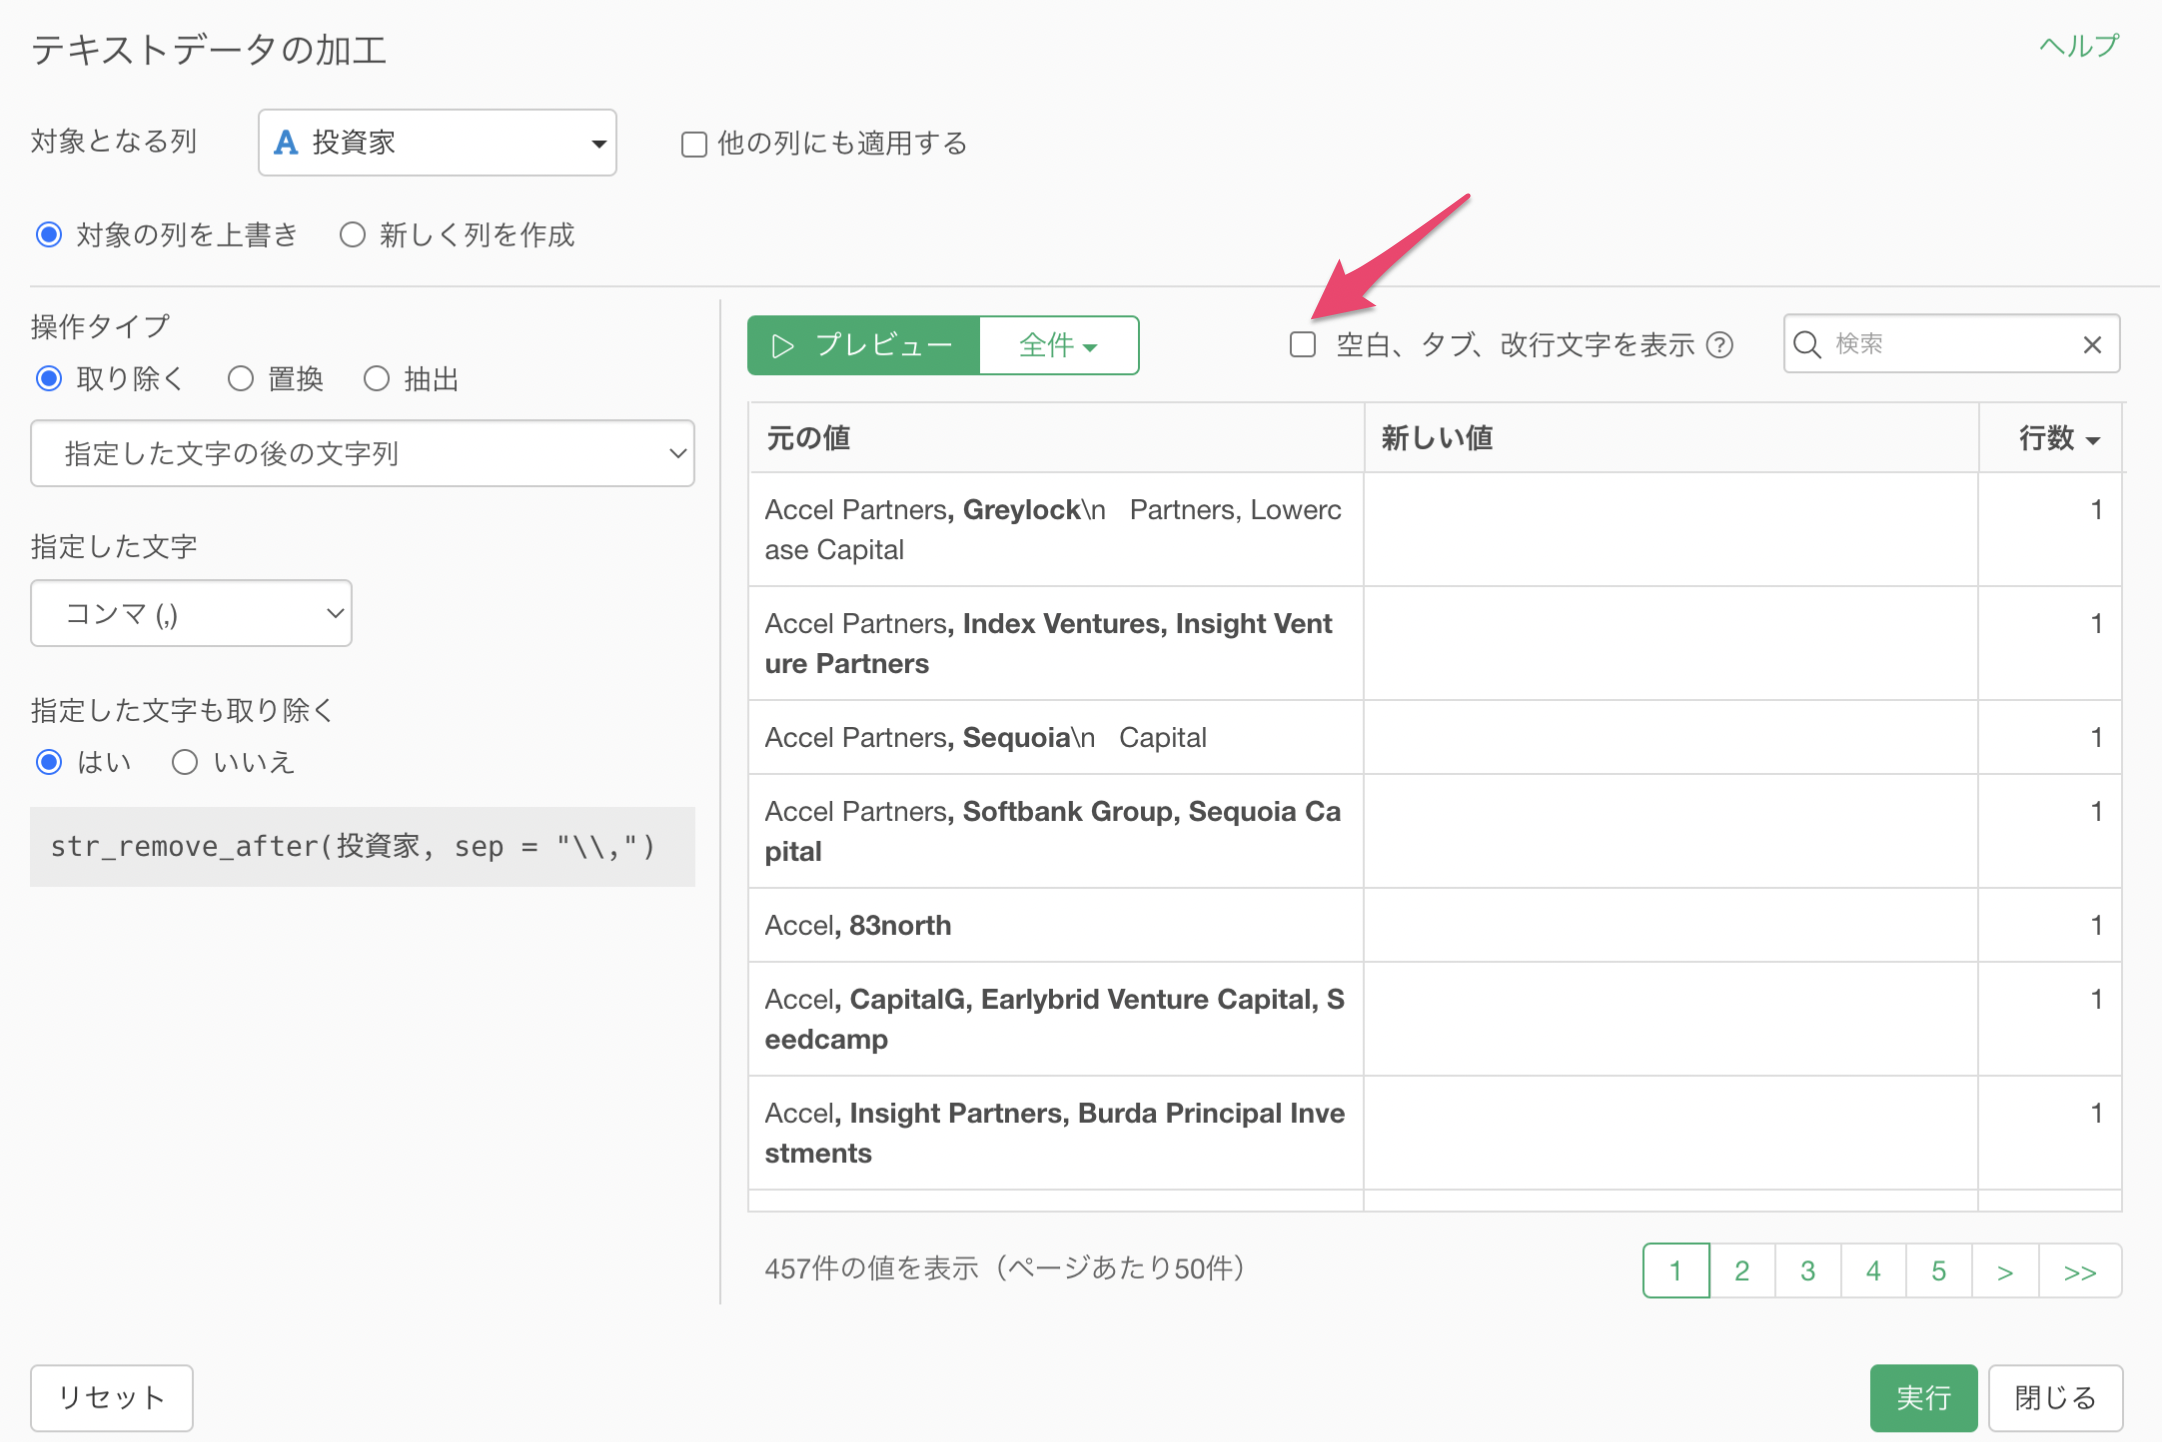Toggle 空白、タブ、改行文字を表示 checkbox
The height and width of the screenshot is (1442, 2162).
point(1302,345)
